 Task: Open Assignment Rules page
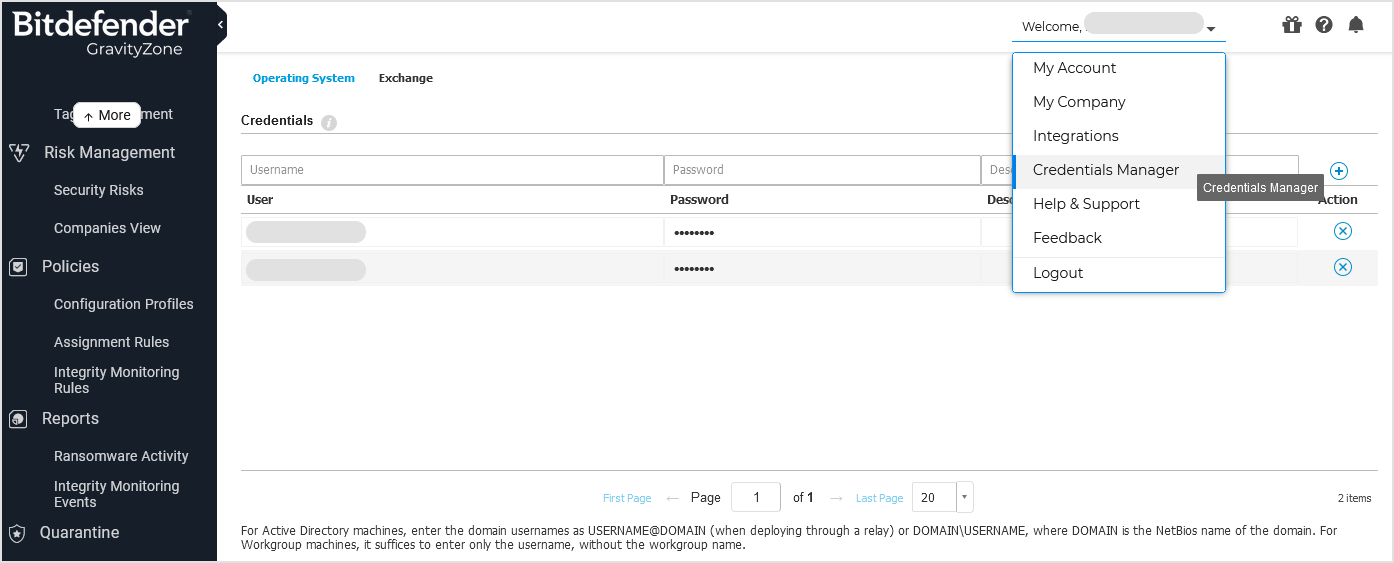pyautogui.click(x=111, y=342)
